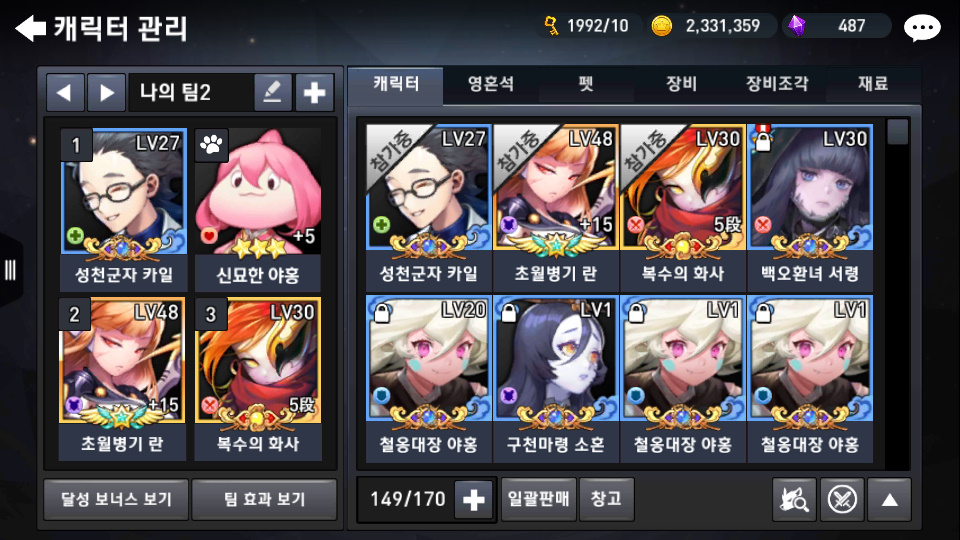The width and height of the screenshot is (960, 540).
Task: Add a new team with plus icon
Action: pos(314,92)
